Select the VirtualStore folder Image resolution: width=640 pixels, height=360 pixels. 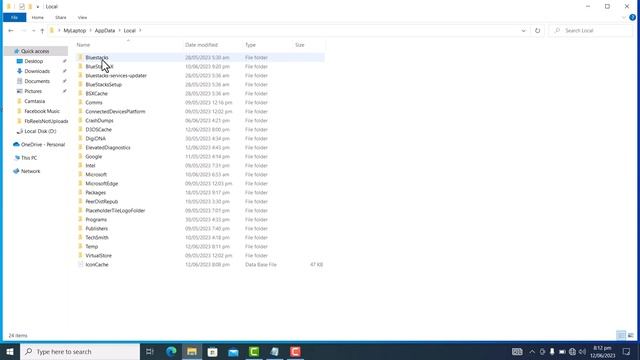tap(98, 255)
